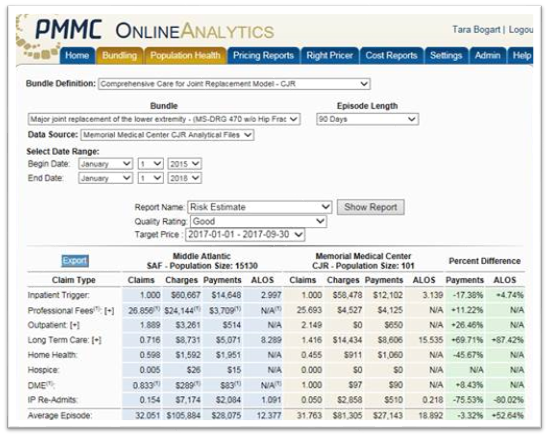The height and width of the screenshot is (437, 549).
Task: Open End Date month dropdown
Action: (105, 178)
